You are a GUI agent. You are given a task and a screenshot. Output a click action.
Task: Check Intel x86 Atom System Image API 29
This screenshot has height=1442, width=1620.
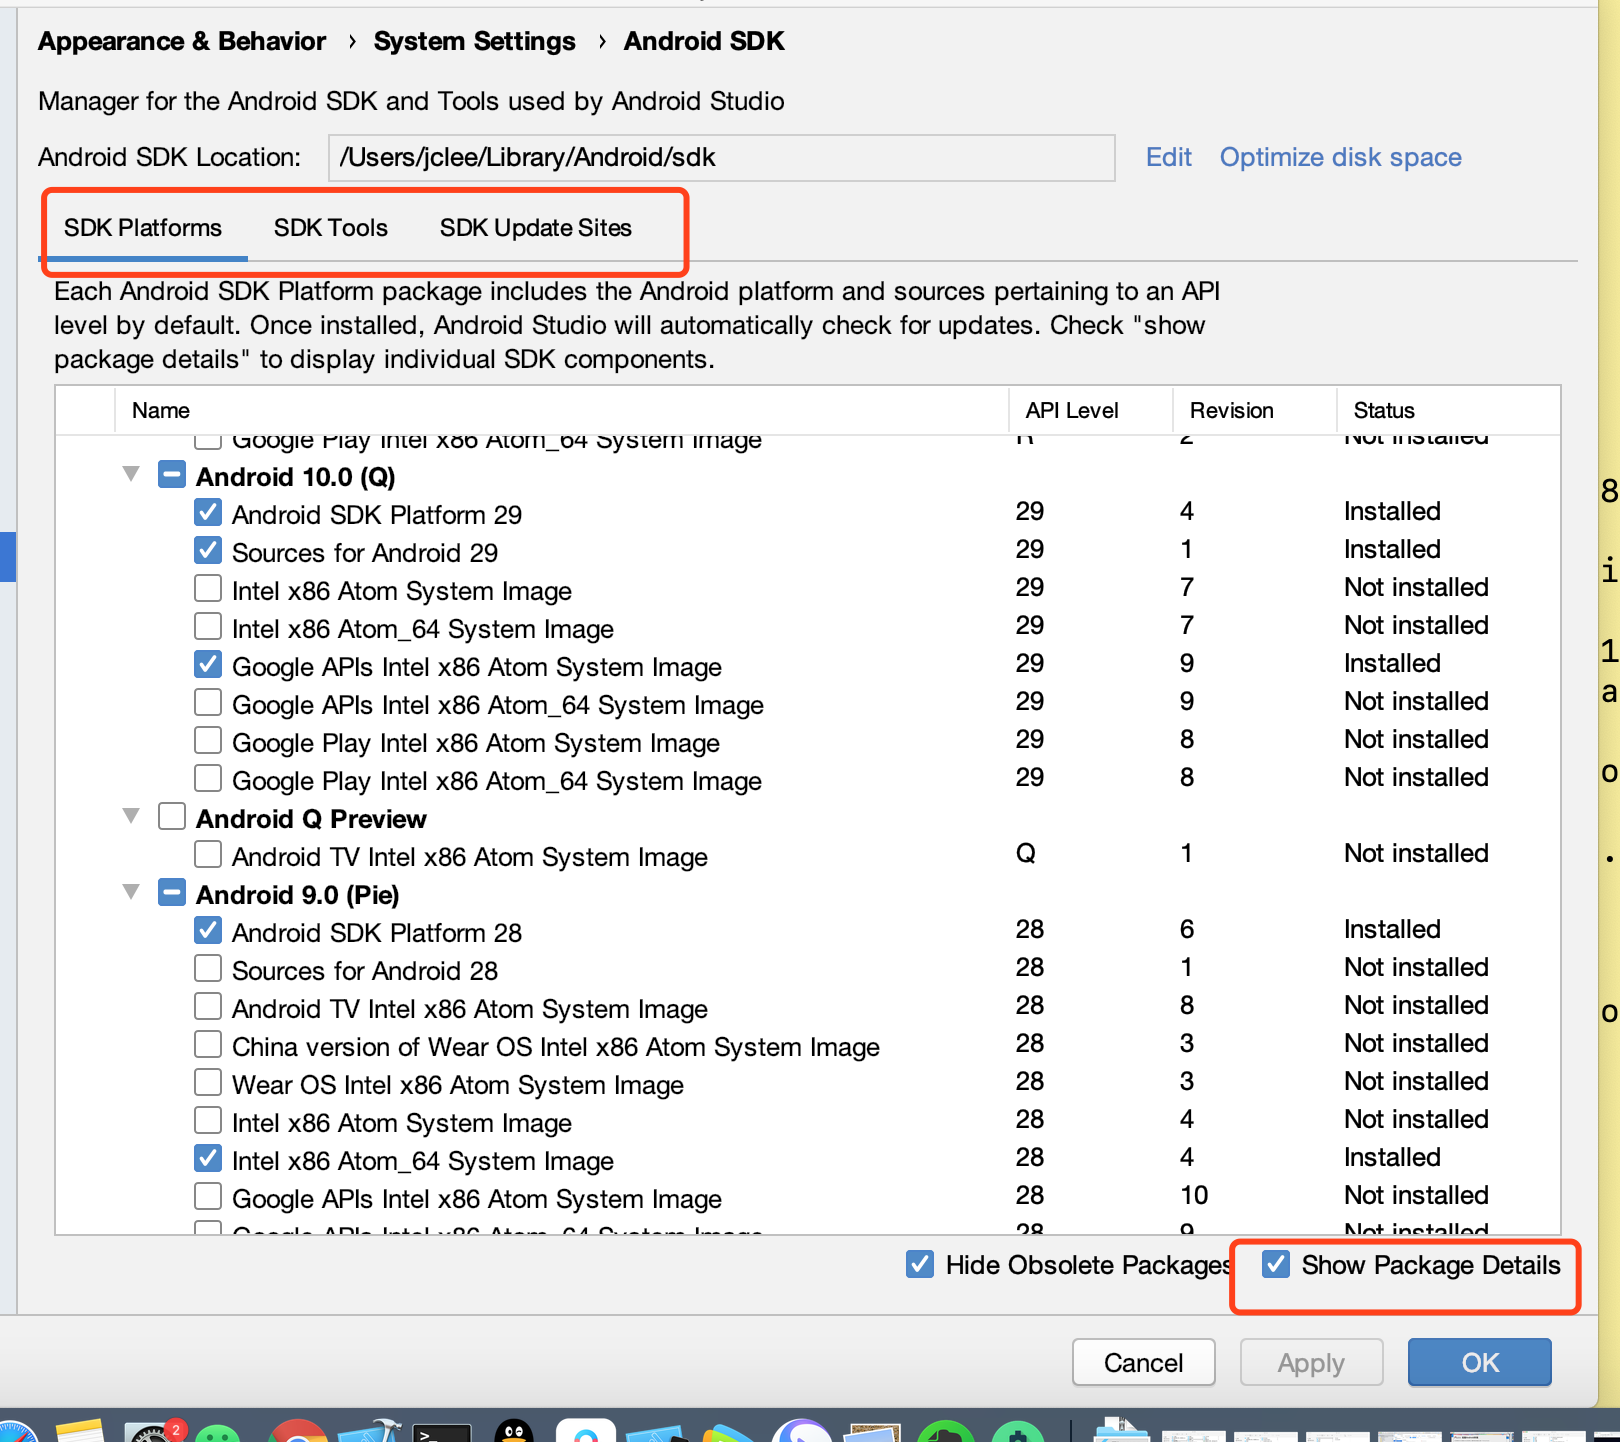(x=208, y=589)
